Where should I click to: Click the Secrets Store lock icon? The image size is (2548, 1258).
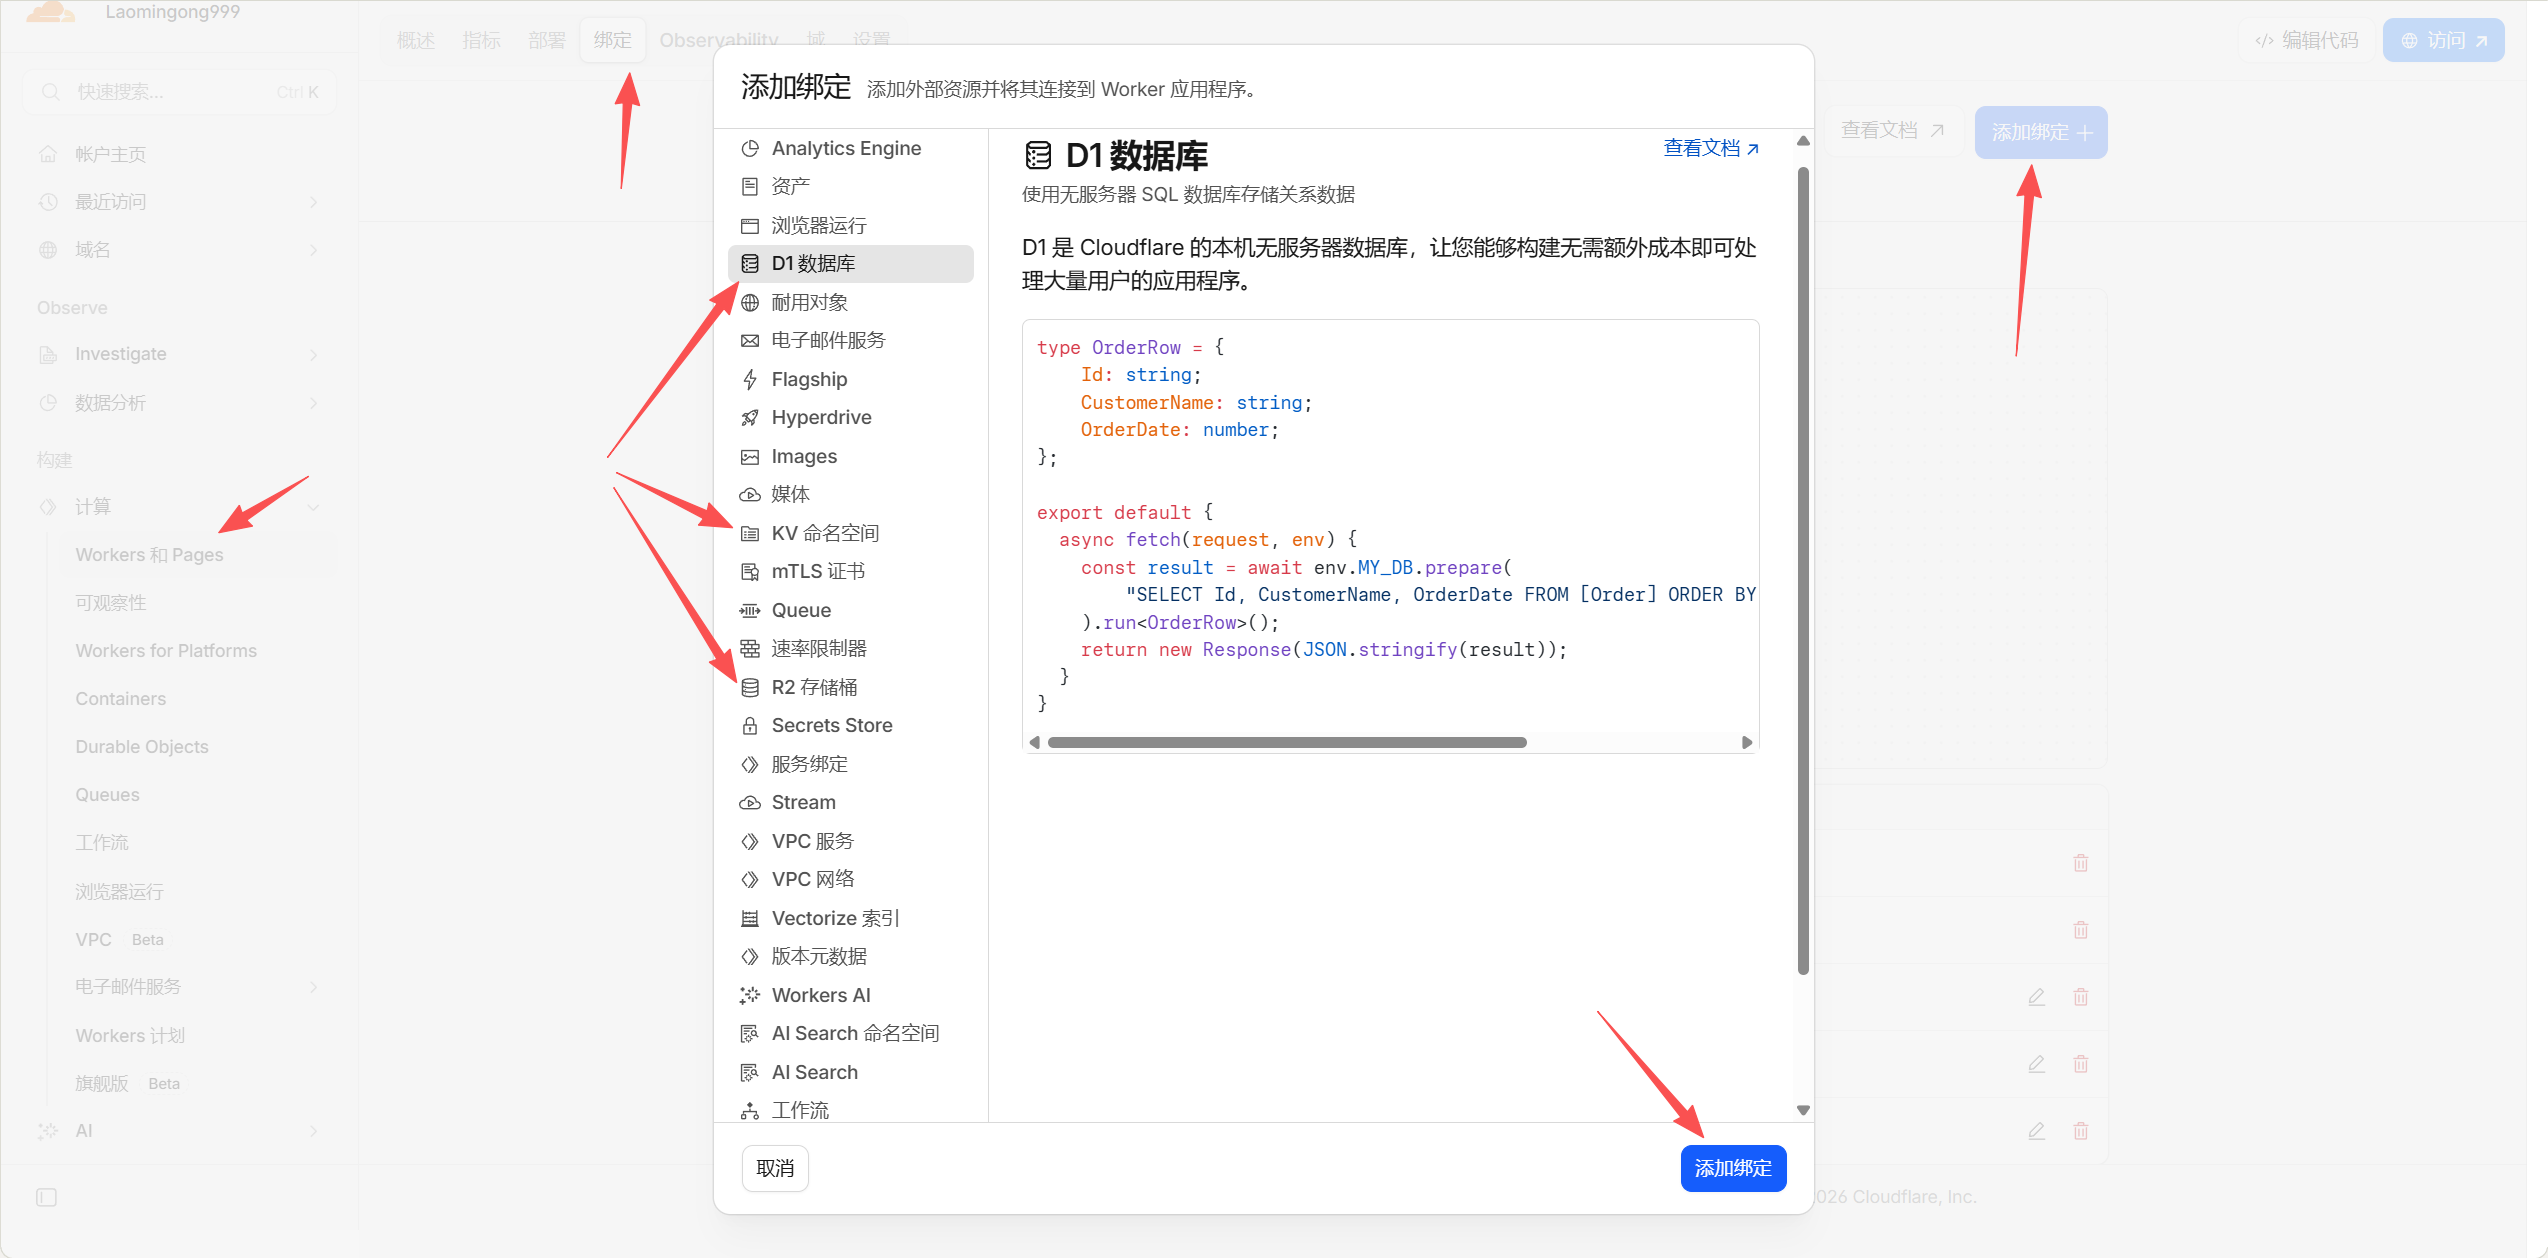(x=750, y=726)
